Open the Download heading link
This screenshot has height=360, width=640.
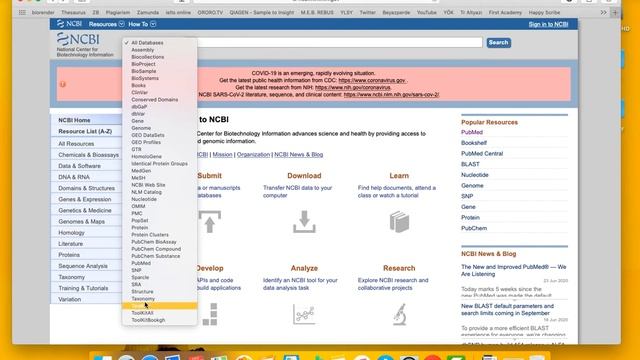pos(304,176)
